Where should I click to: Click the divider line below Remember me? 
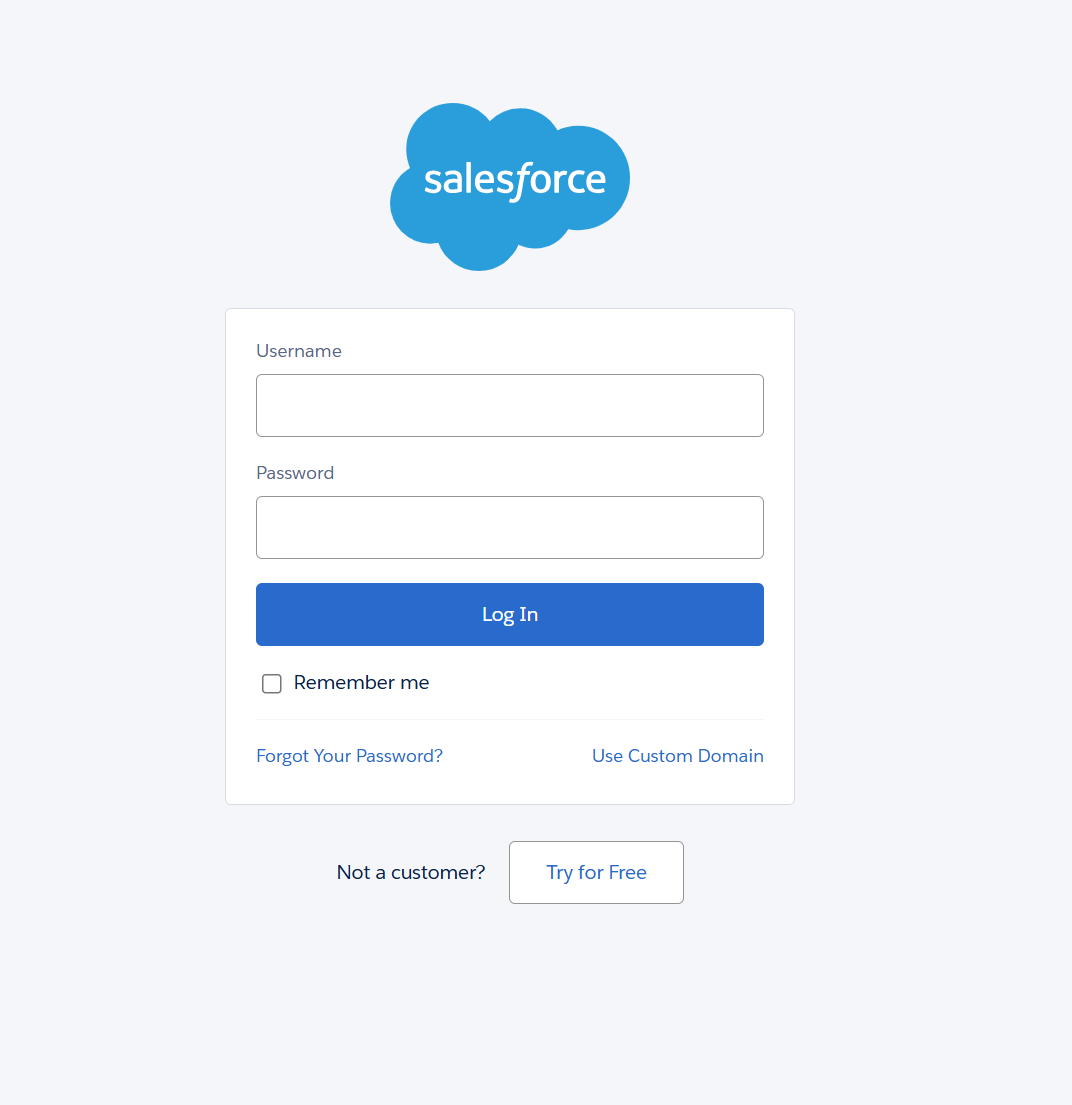tap(510, 720)
